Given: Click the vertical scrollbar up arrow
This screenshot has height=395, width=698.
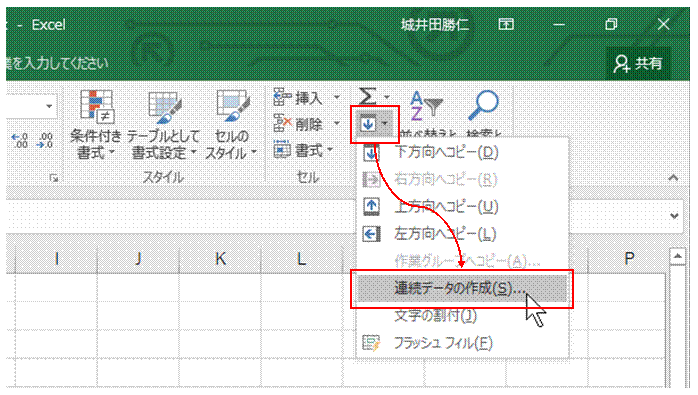Looking at the screenshot, I should (677, 256).
